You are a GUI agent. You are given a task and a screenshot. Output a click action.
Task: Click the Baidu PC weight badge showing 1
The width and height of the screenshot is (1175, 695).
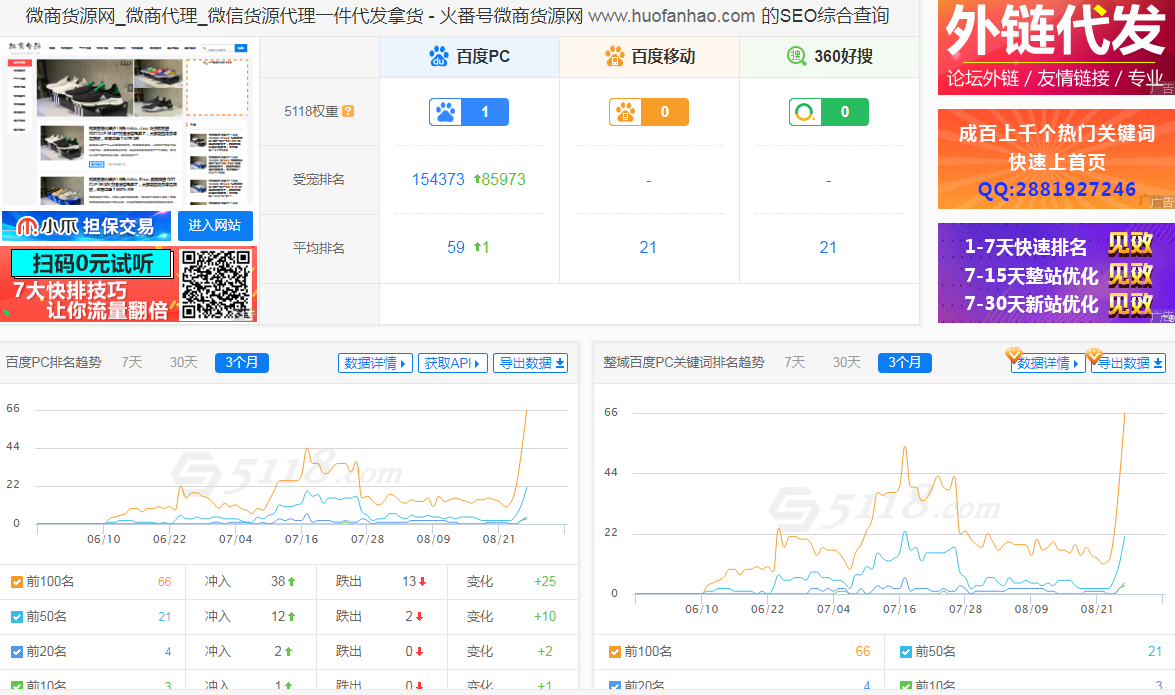(x=469, y=112)
